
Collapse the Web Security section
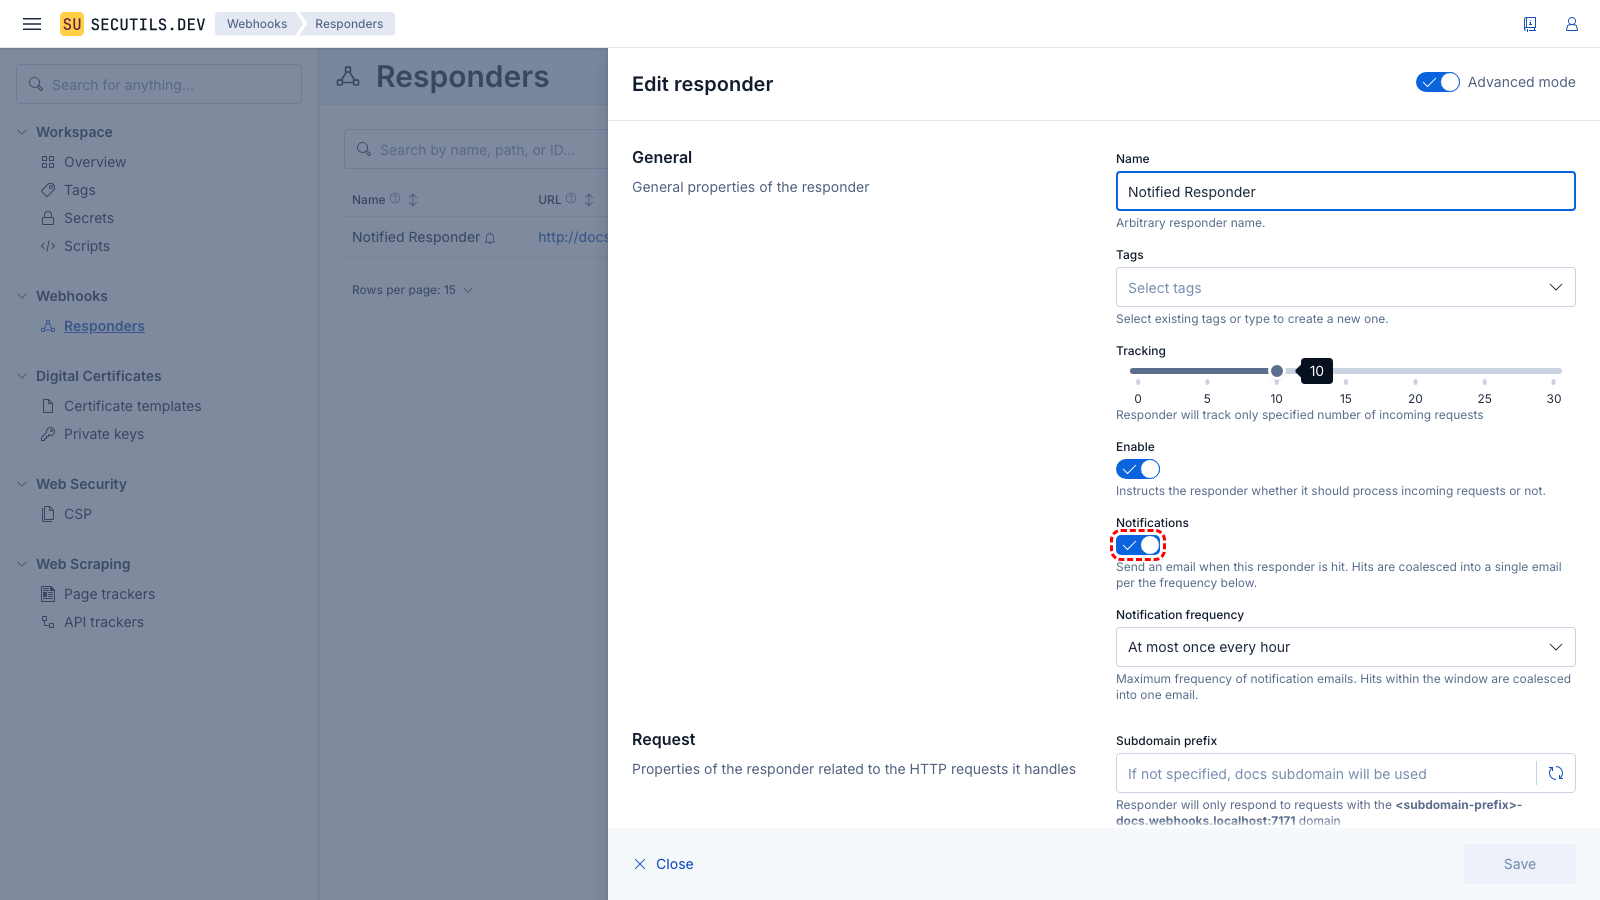pyautogui.click(x=22, y=484)
